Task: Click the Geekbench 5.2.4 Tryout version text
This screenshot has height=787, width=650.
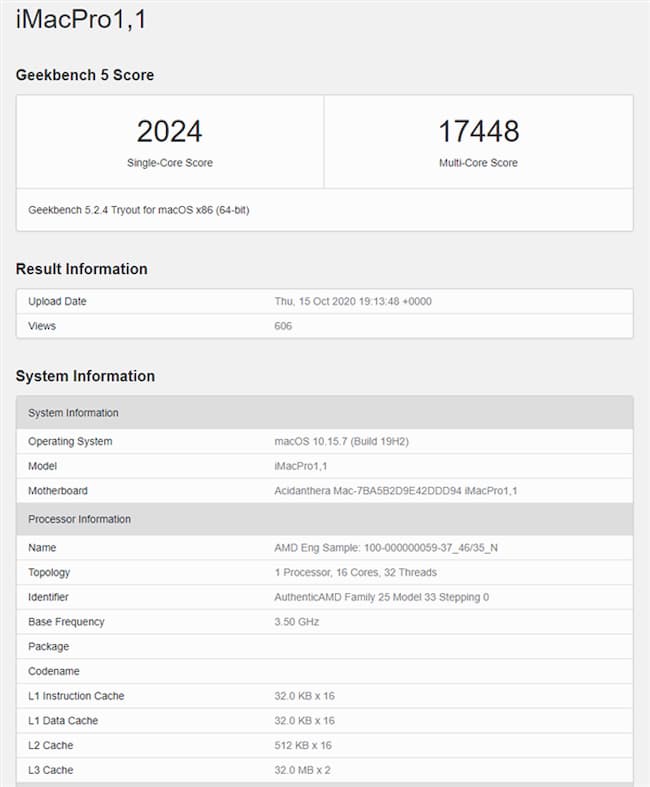Action: pos(139,211)
